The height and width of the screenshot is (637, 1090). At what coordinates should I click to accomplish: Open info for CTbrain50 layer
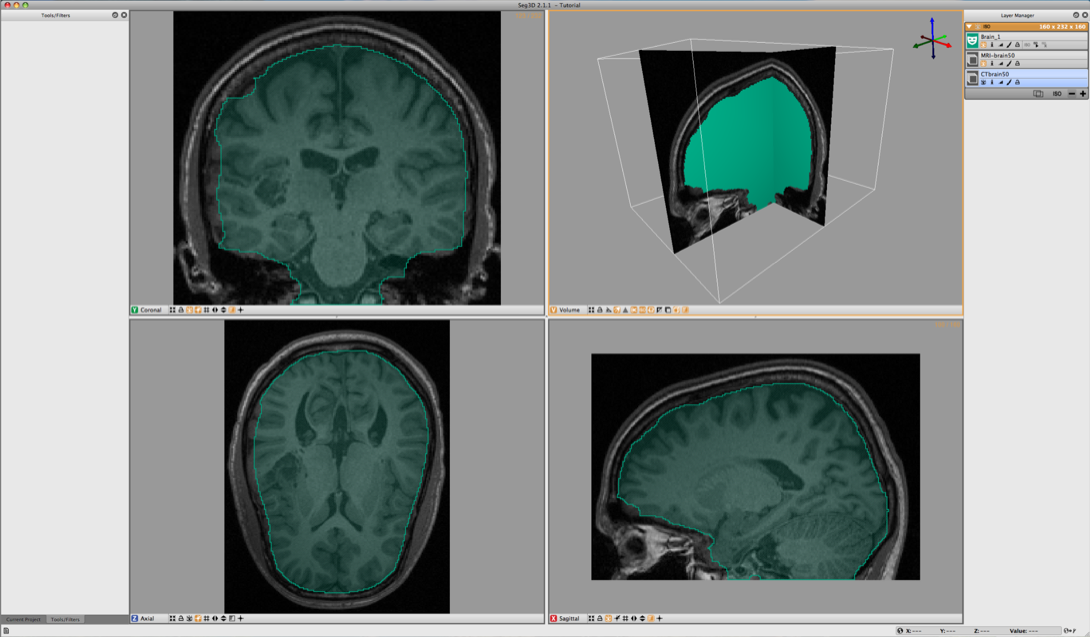(x=992, y=82)
